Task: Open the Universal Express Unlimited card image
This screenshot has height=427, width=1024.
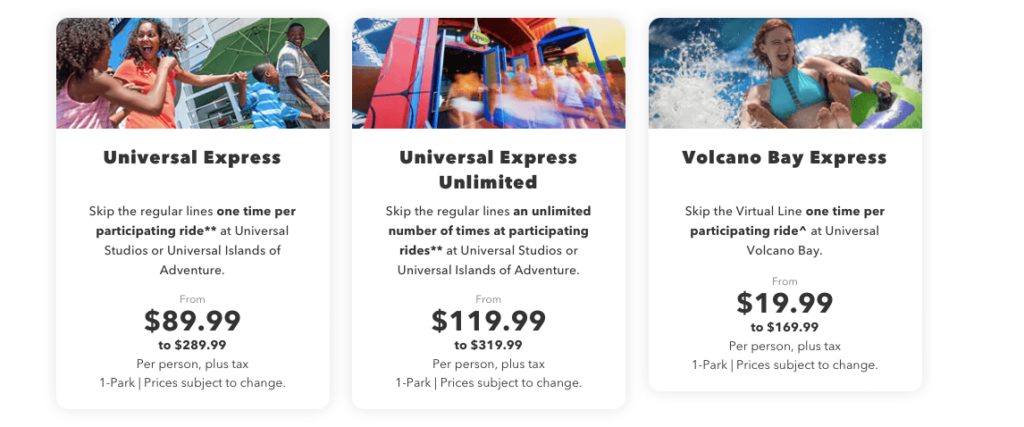Action: (x=488, y=73)
